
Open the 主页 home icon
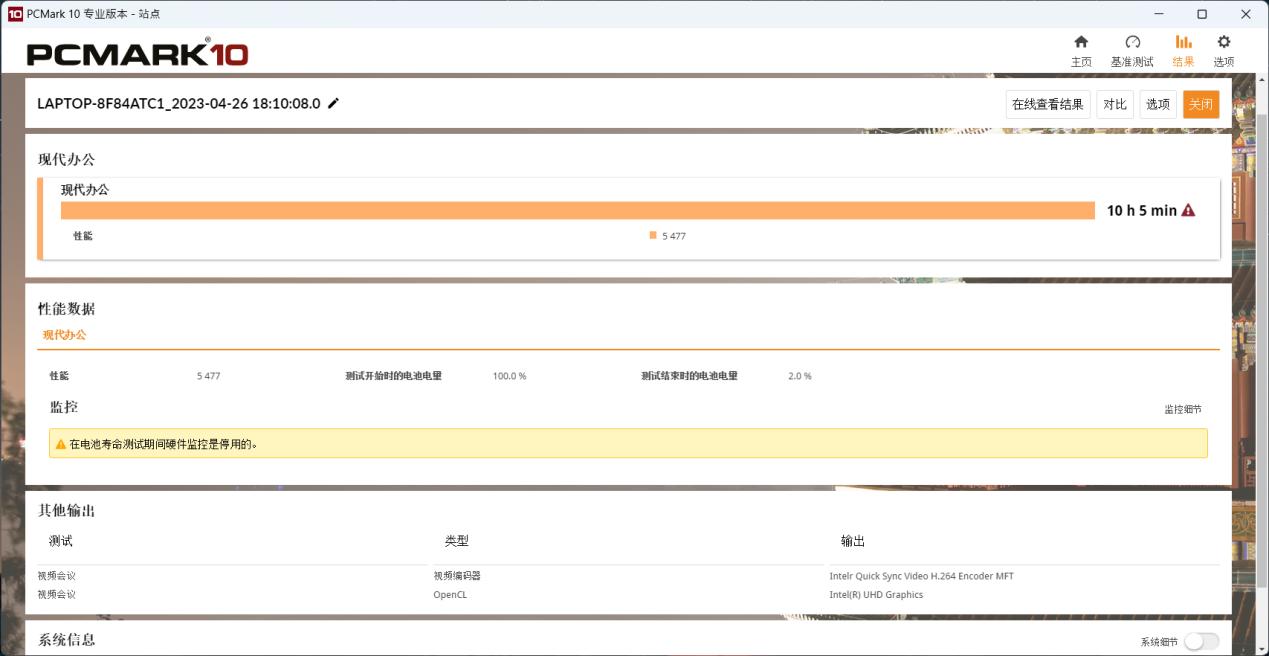click(x=1081, y=42)
